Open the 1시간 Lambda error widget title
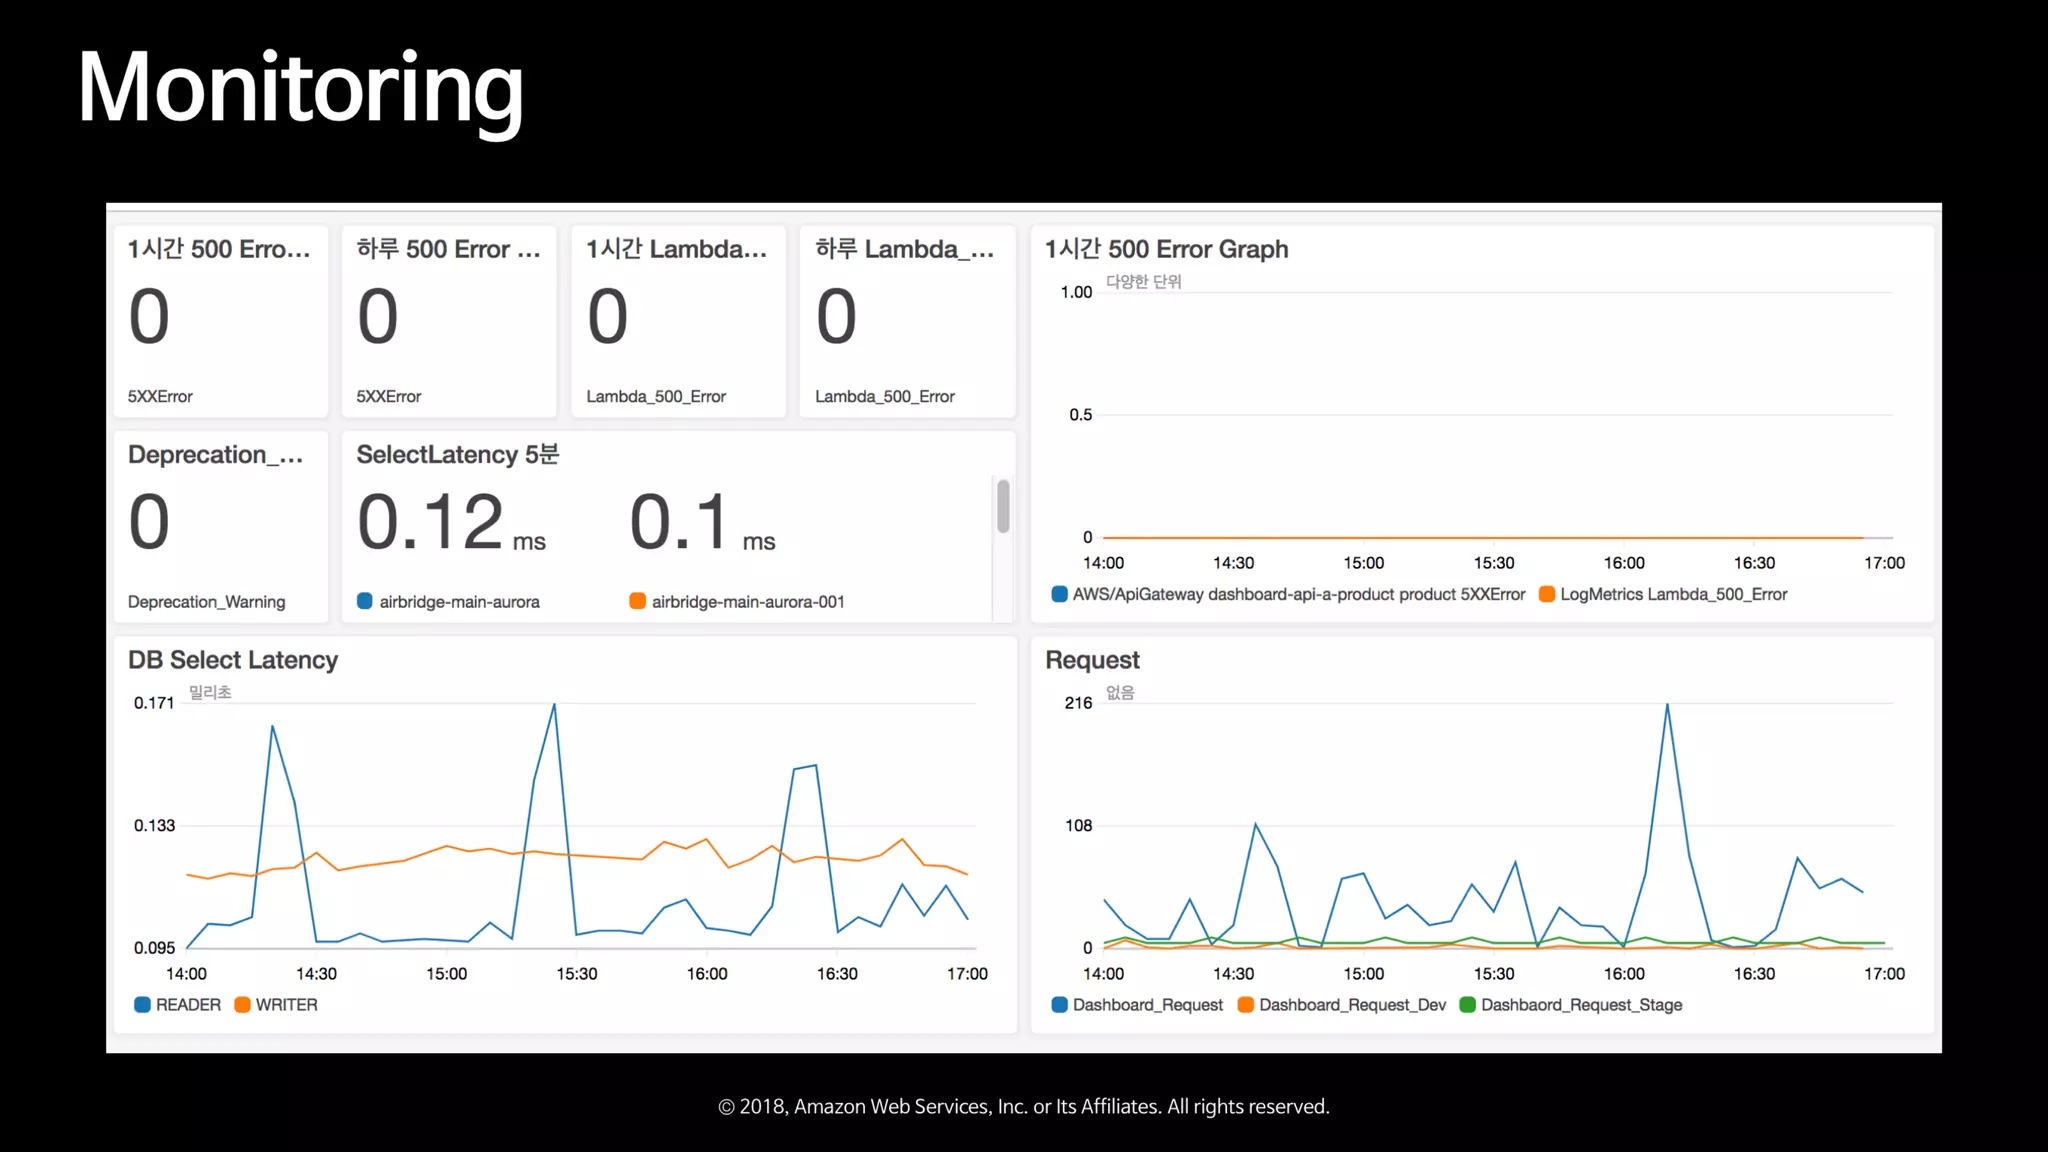The height and width of the screenshot is (1152, 2048). coord(677,249)
